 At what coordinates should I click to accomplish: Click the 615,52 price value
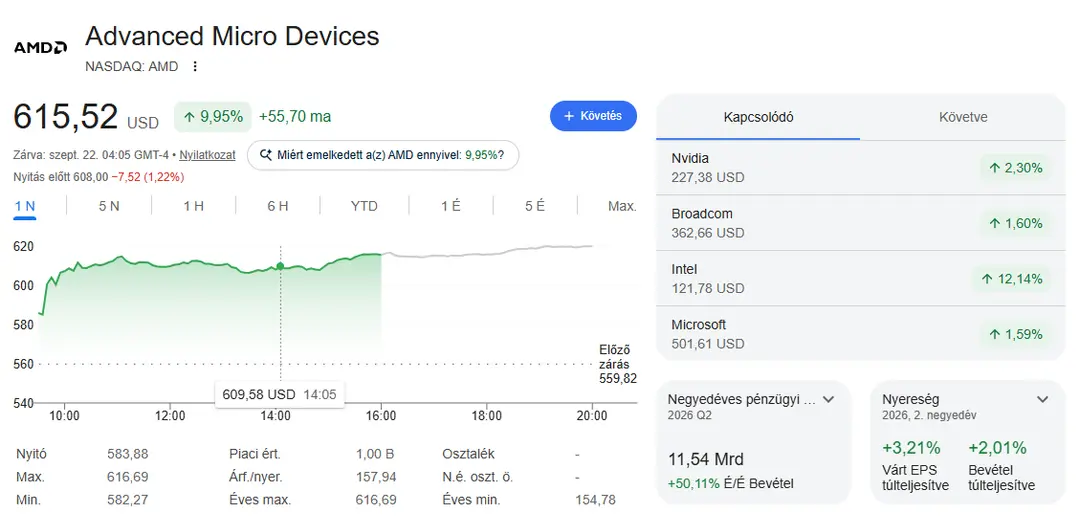coord(66,116)
